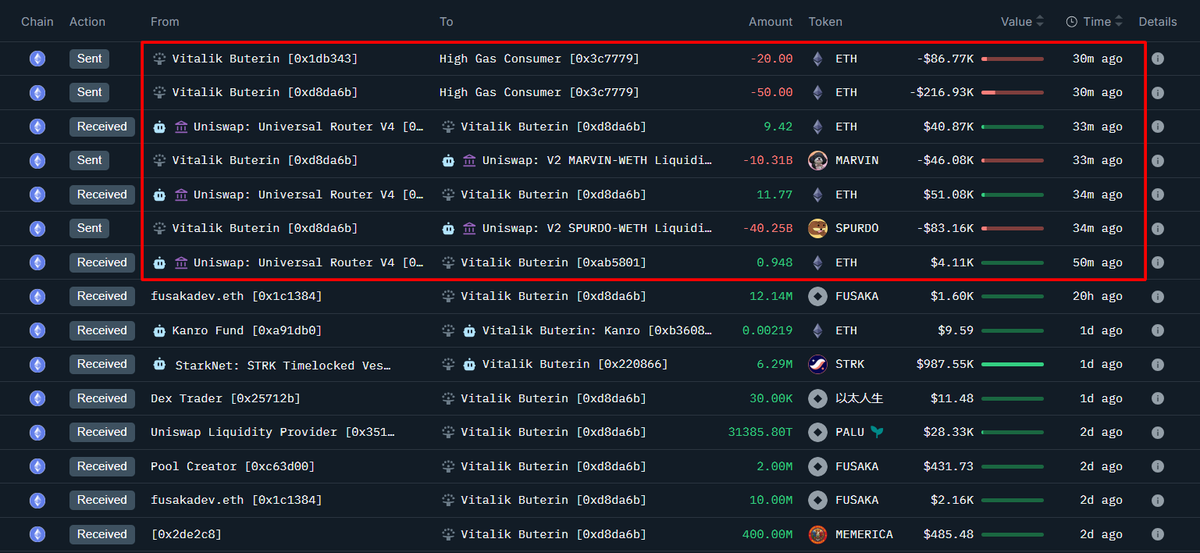The width and height of the screenshot is (1200, 553).
Task: Open Vitalik Buterin [0x1db343] address
Action: [264, 59]
